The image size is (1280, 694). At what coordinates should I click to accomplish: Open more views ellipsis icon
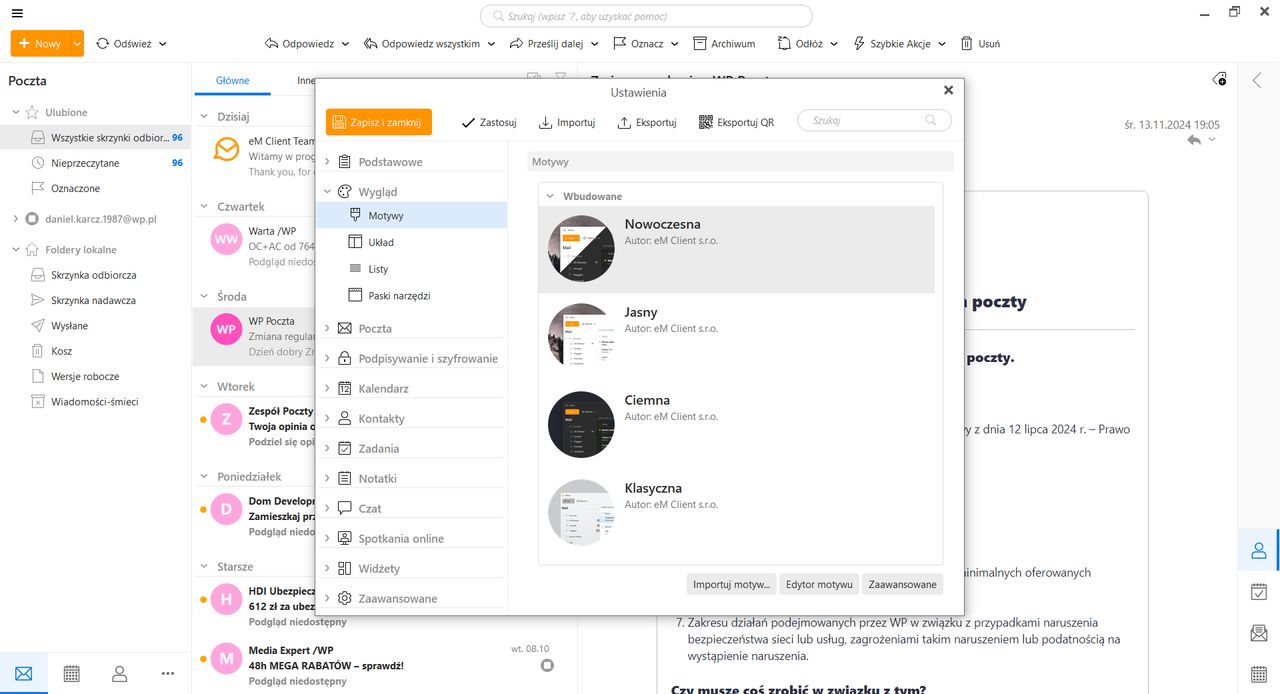168,674
